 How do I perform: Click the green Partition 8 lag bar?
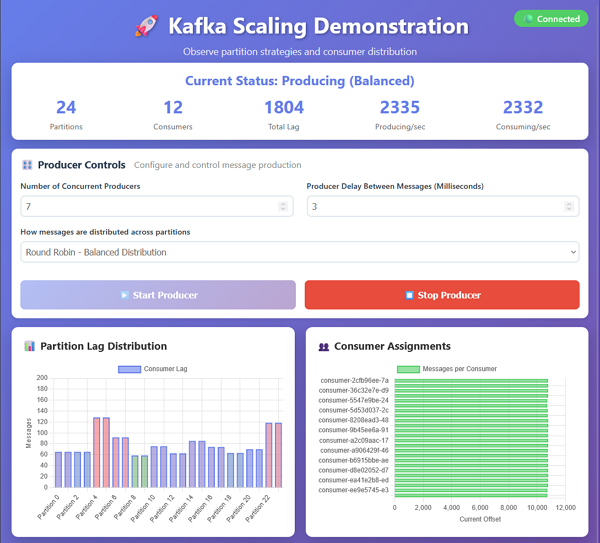pos(135,471)
